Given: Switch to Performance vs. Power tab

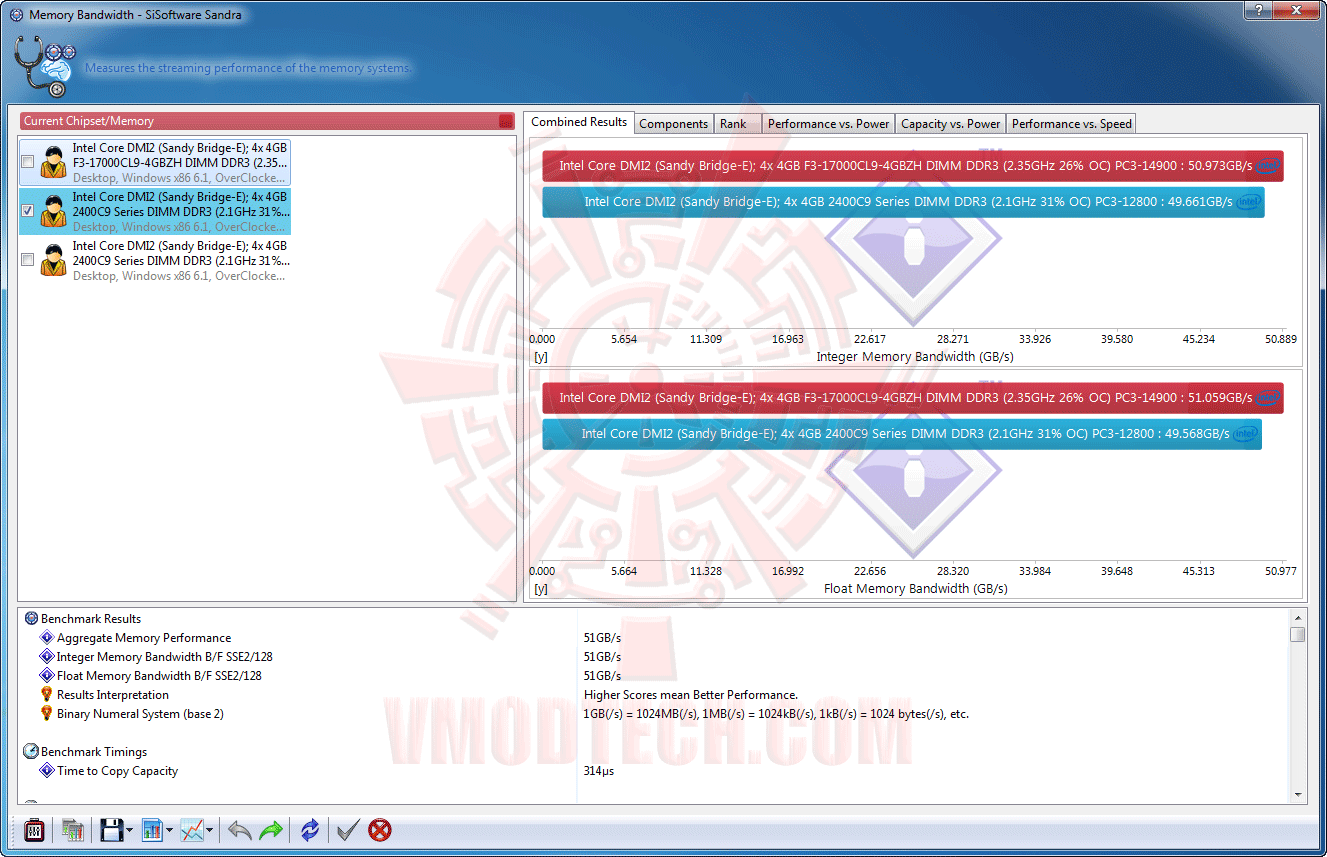Looking at the screenshot, I should (829, 124).
